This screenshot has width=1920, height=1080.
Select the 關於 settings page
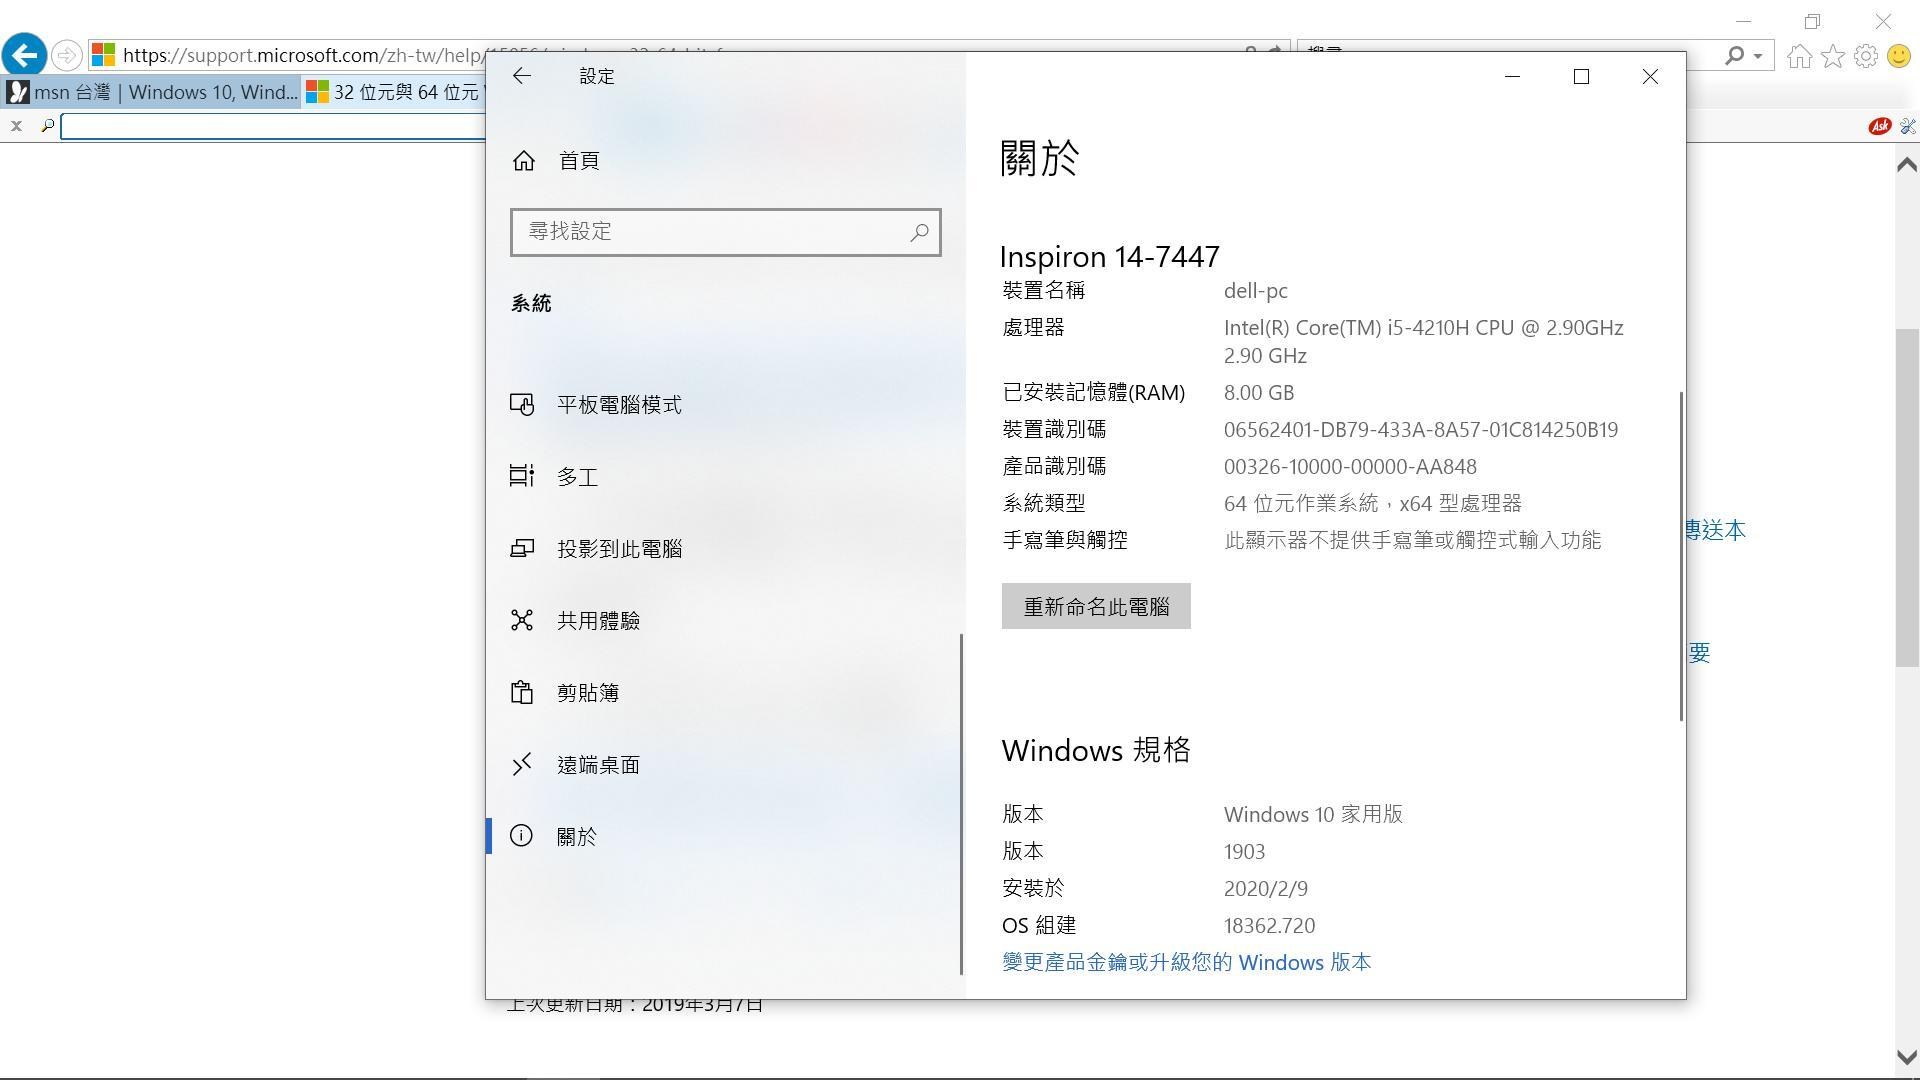click(x=577, y=837)
